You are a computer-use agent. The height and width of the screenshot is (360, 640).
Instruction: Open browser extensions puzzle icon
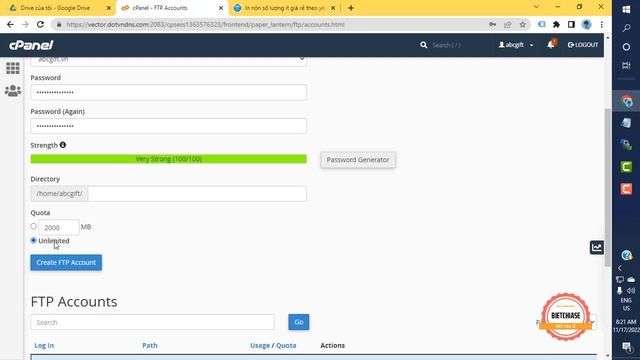coord(556,24)
